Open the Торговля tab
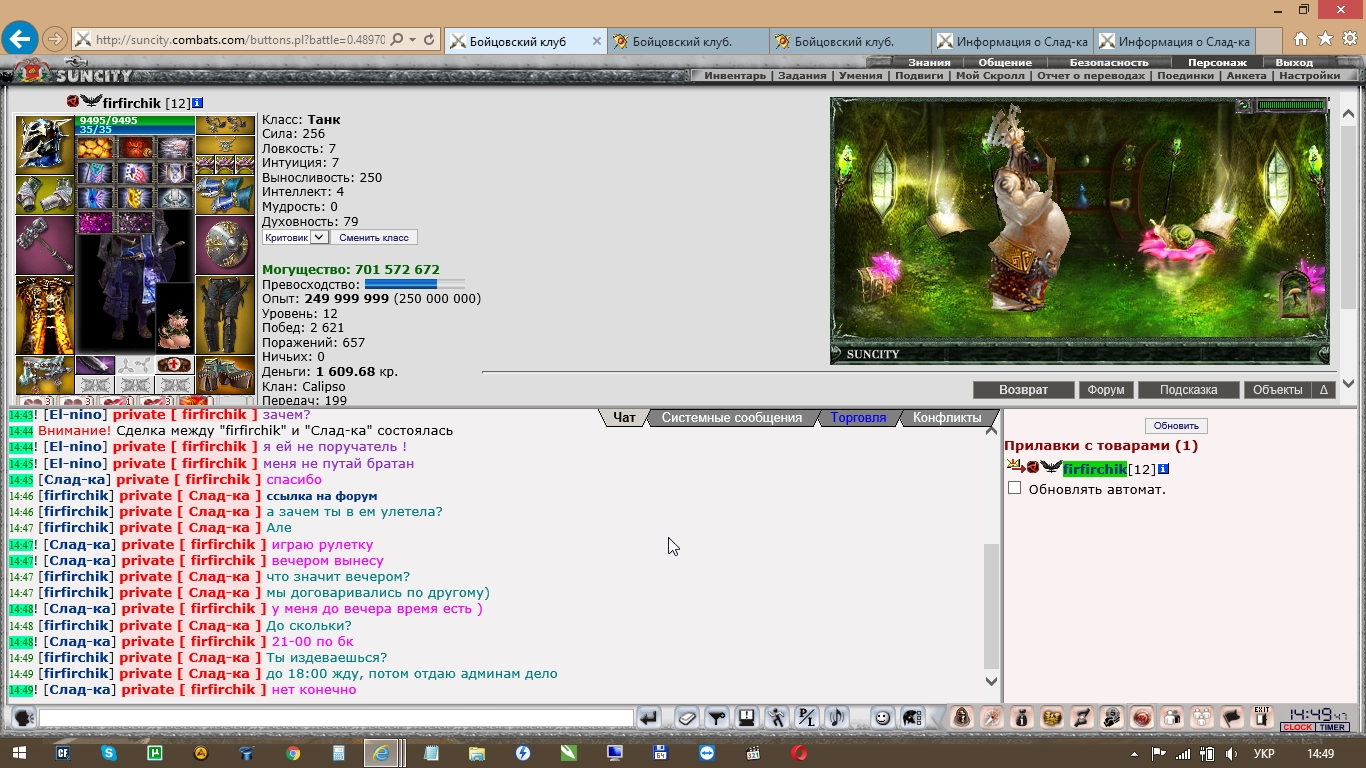 click(x=858, y=418)
